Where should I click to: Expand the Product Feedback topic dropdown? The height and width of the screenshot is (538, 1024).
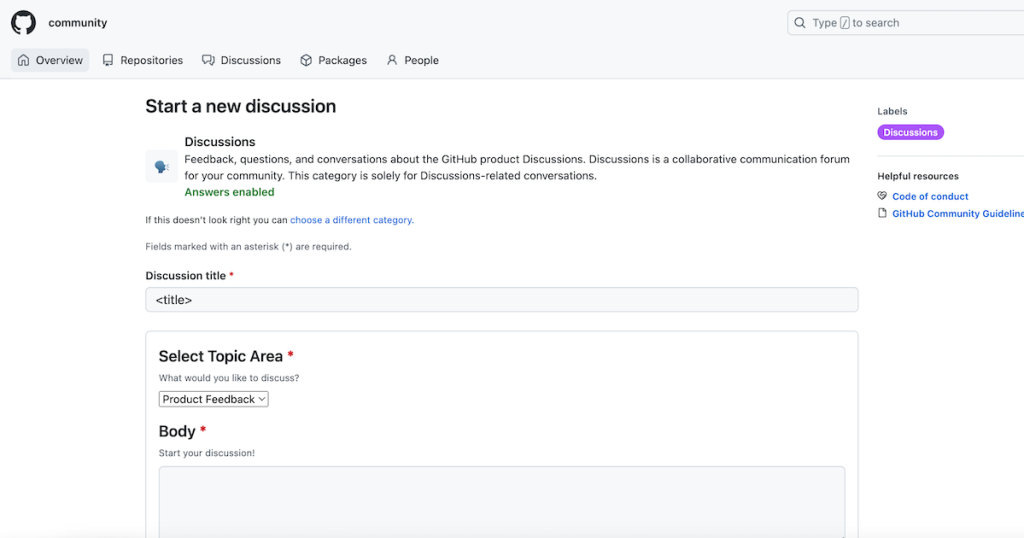click(x=214, y=399)
